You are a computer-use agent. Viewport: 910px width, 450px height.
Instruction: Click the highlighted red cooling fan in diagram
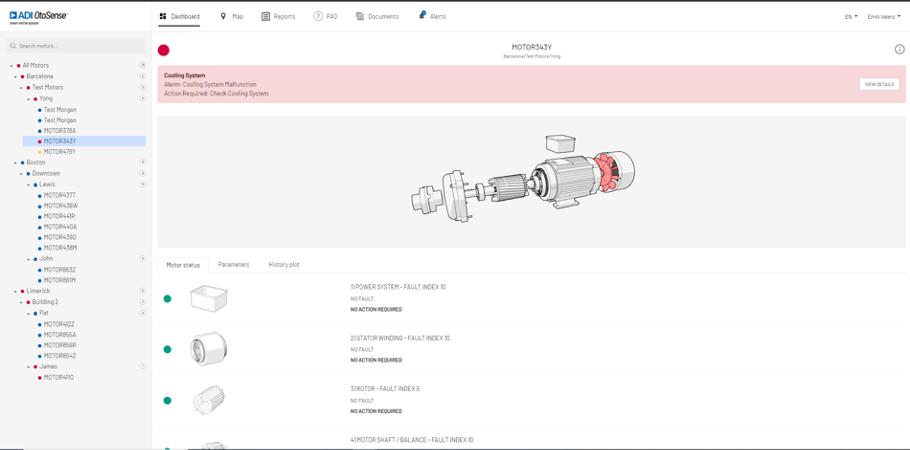coord(608,172)
